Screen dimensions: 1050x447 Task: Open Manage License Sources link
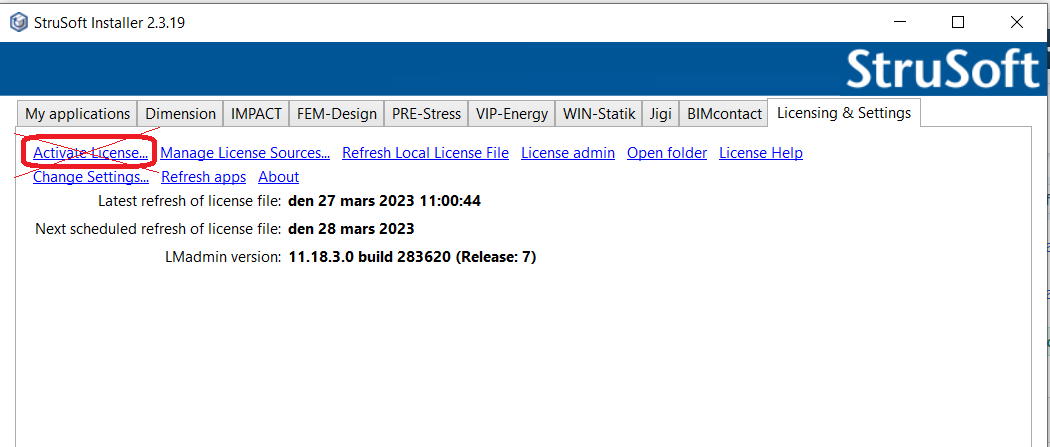point(245,153)
